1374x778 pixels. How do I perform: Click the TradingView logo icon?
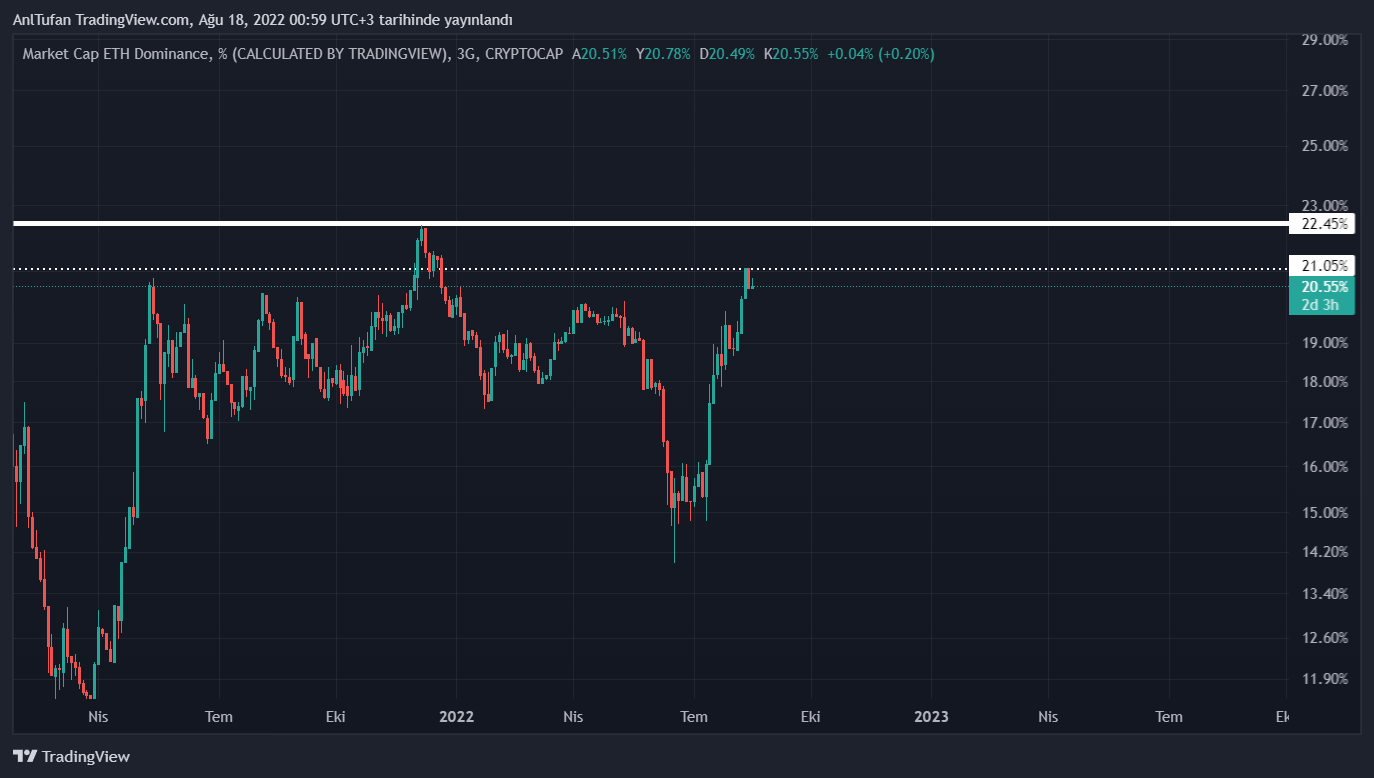tap(25, 757)
